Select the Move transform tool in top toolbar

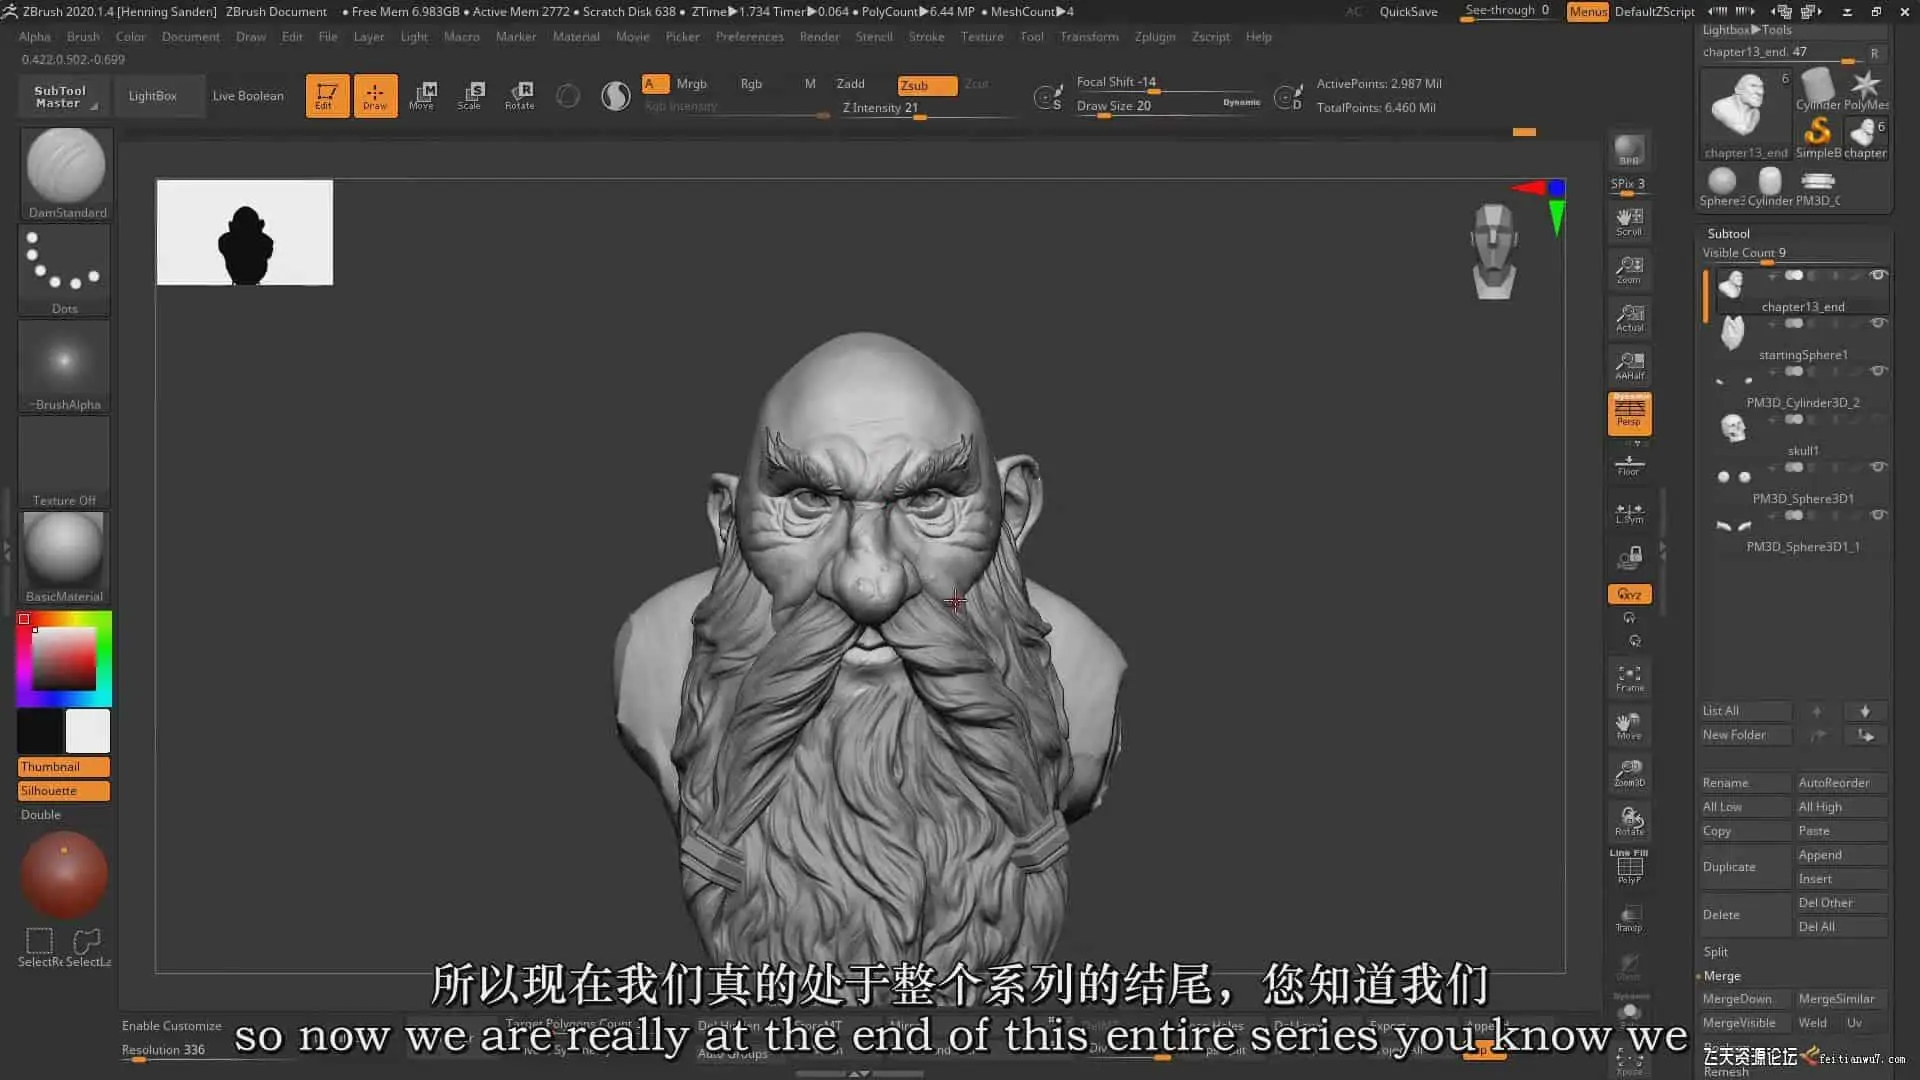coord(422,95)
